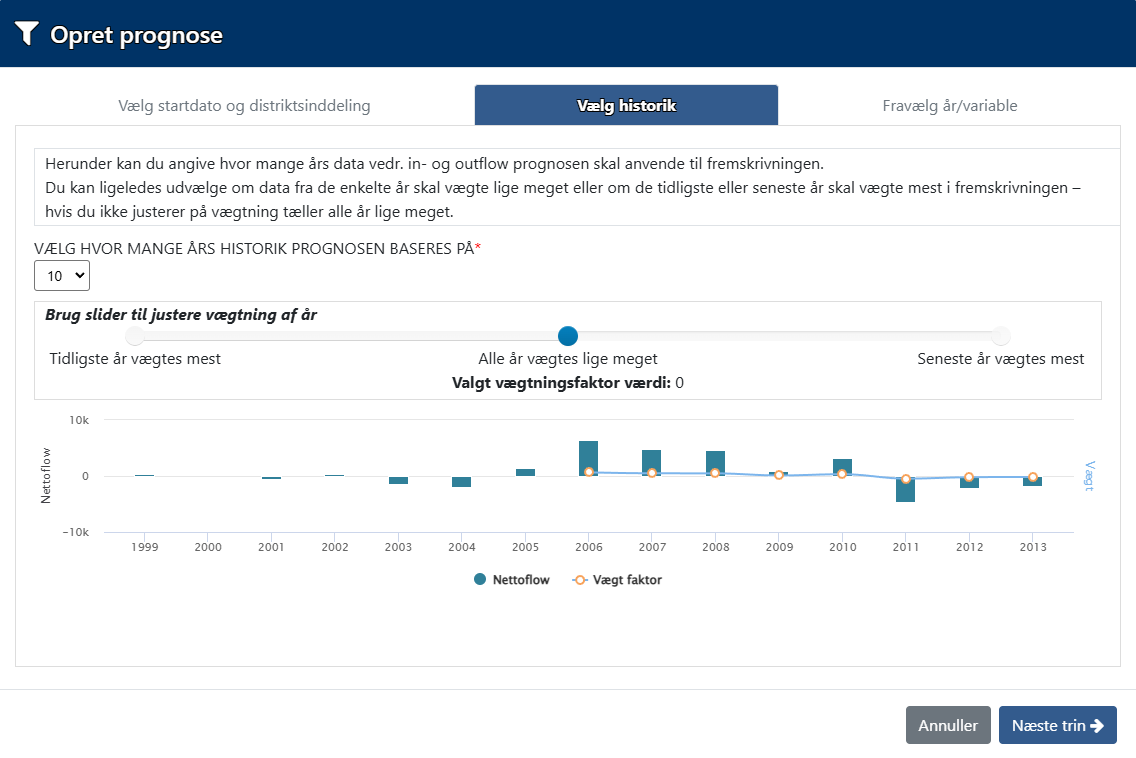Click the 2006 Nettoflow bar
The image size is (1136, 758).
588,458
